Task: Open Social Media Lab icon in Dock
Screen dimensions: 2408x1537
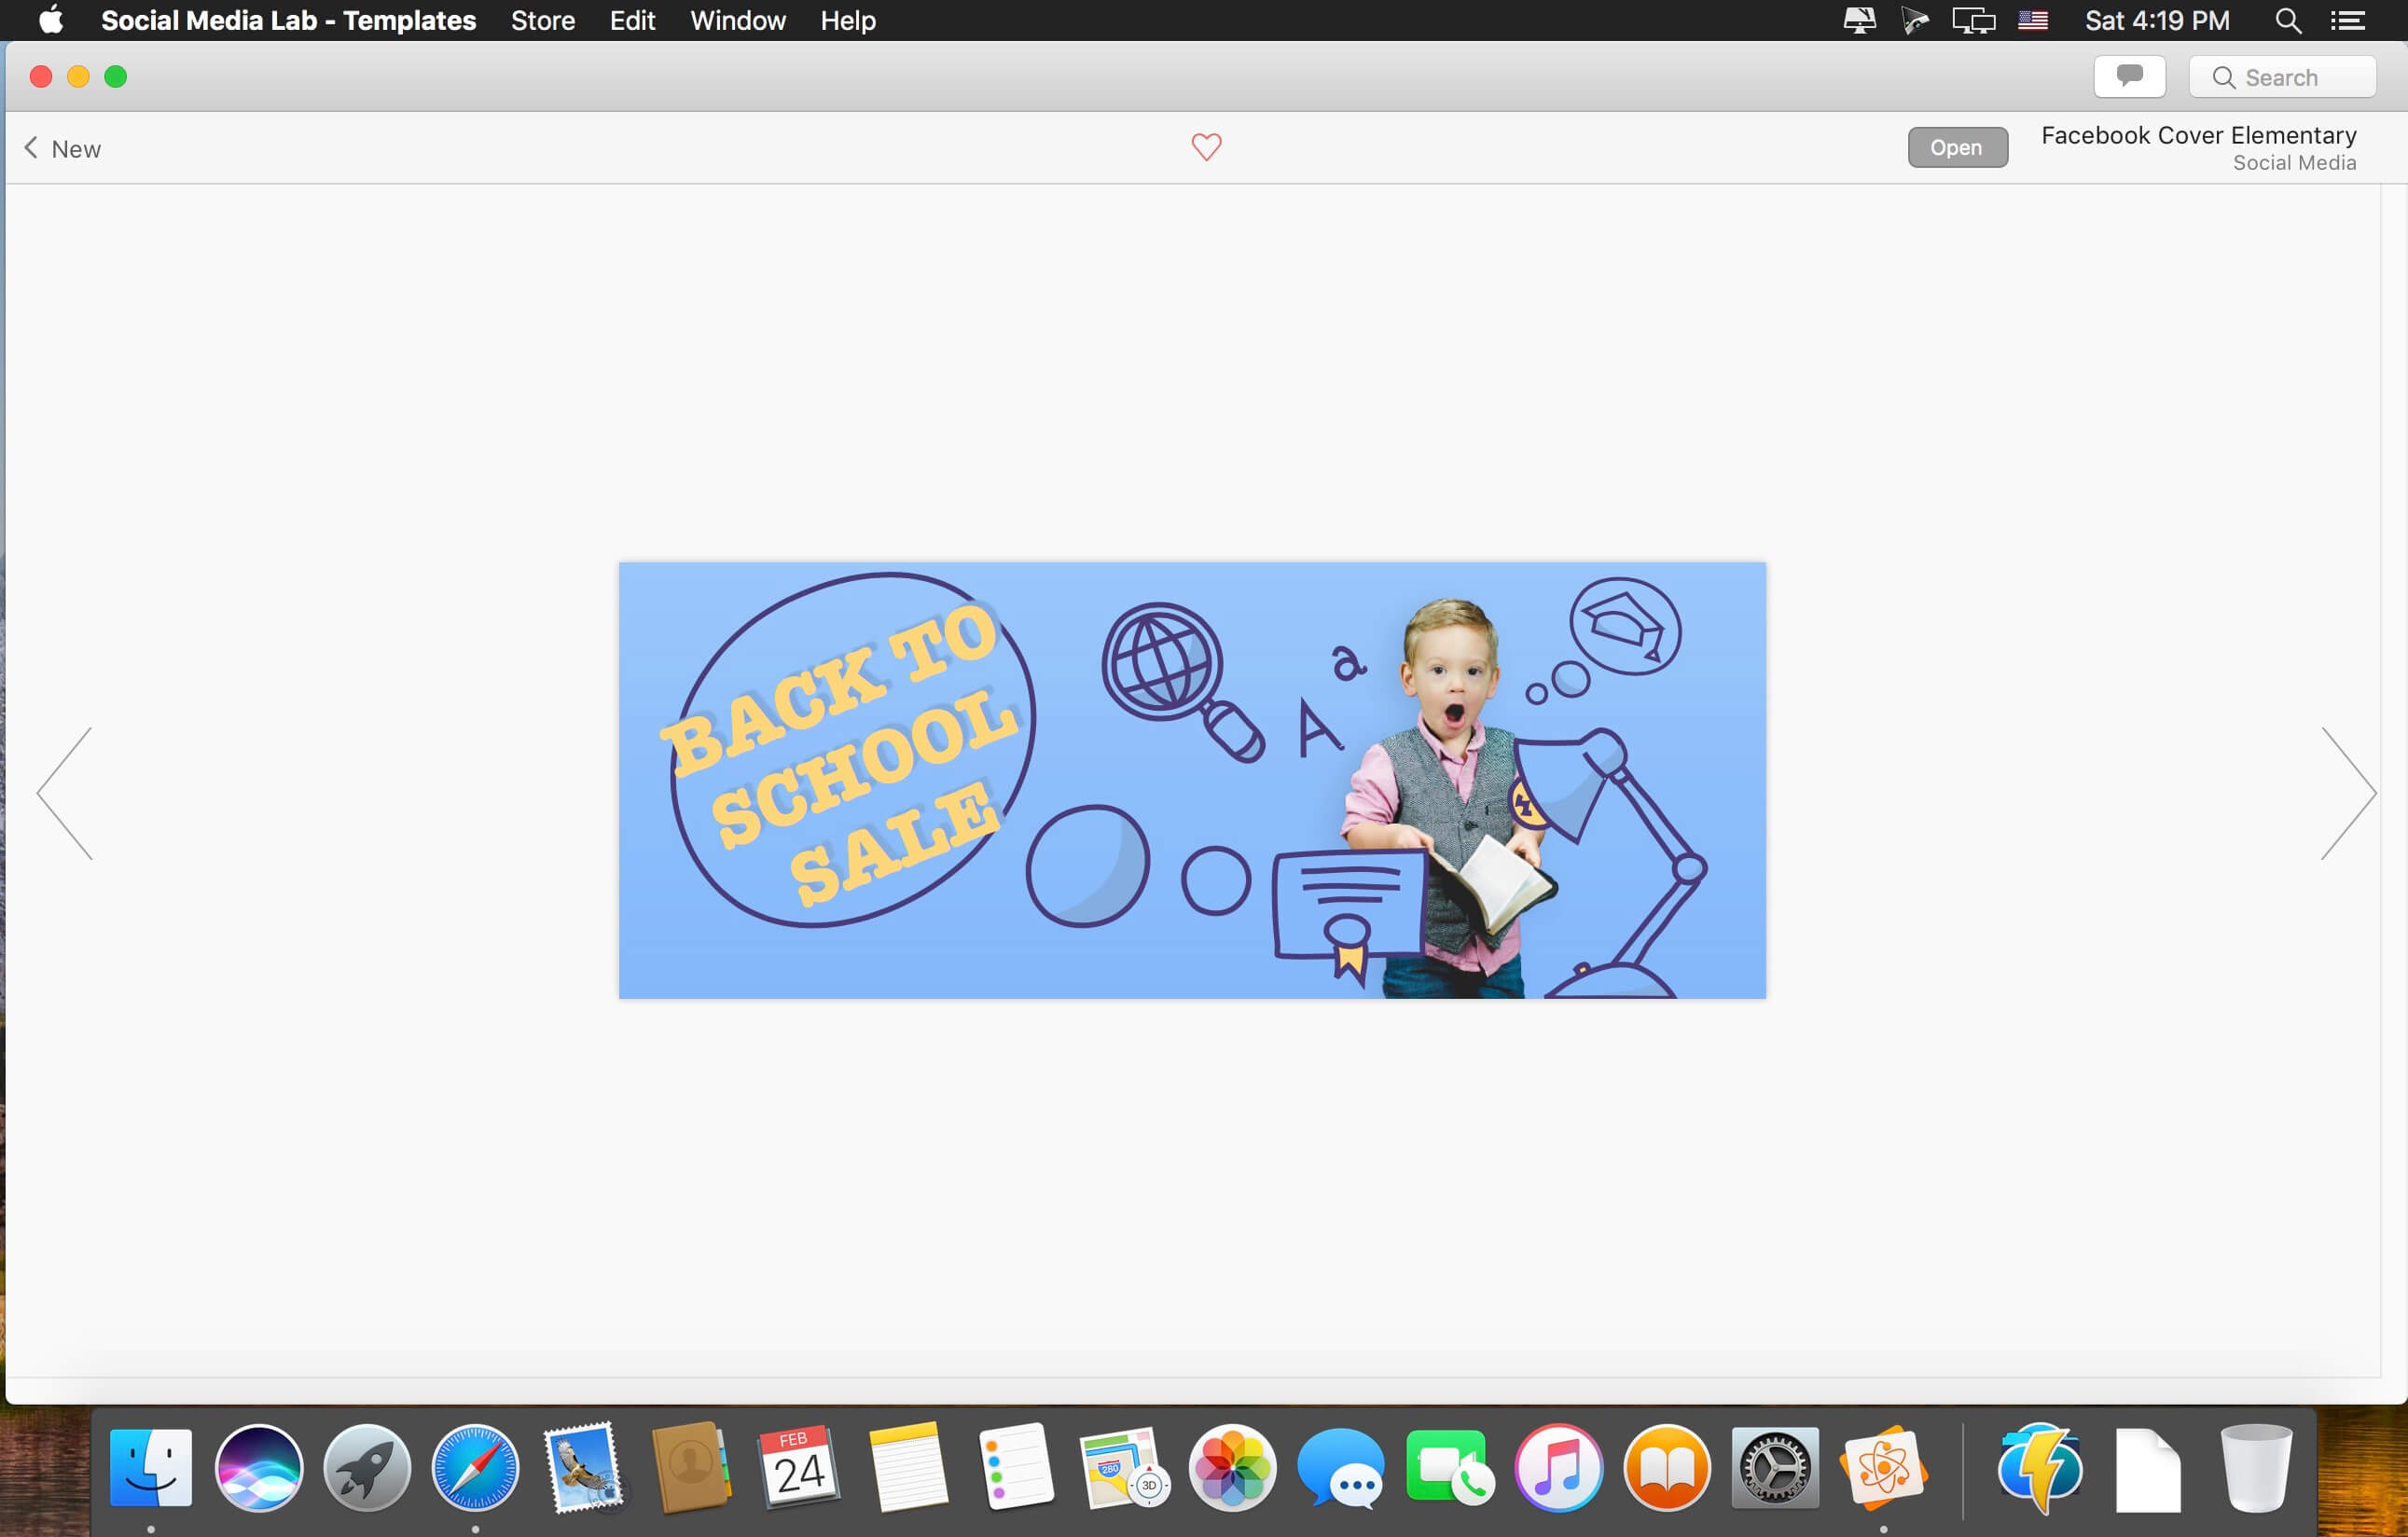Action: (x=1883, y=1468)
